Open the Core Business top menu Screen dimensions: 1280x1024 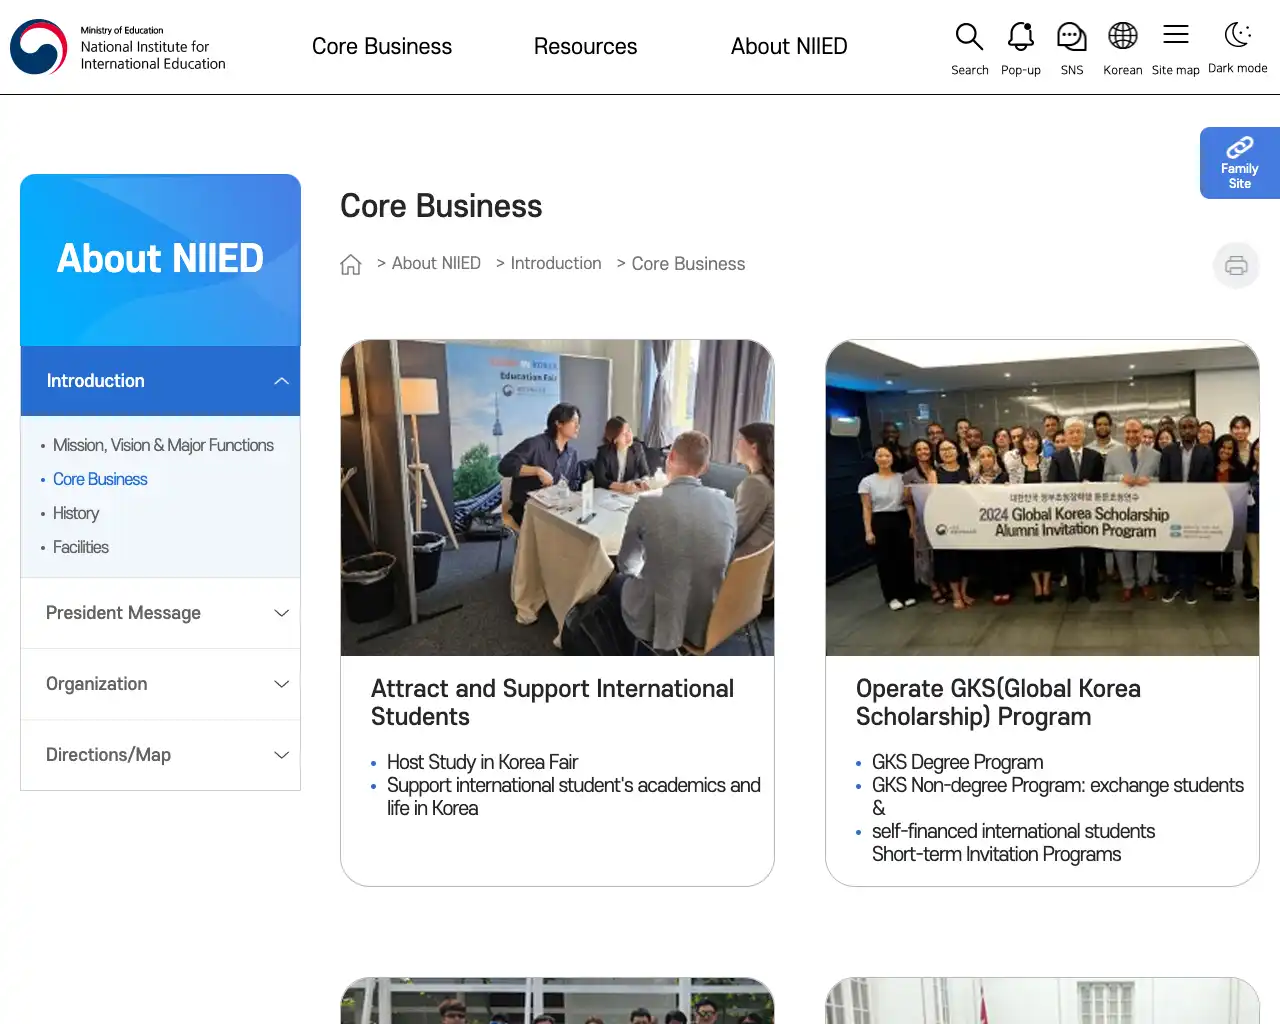point(382,47)
